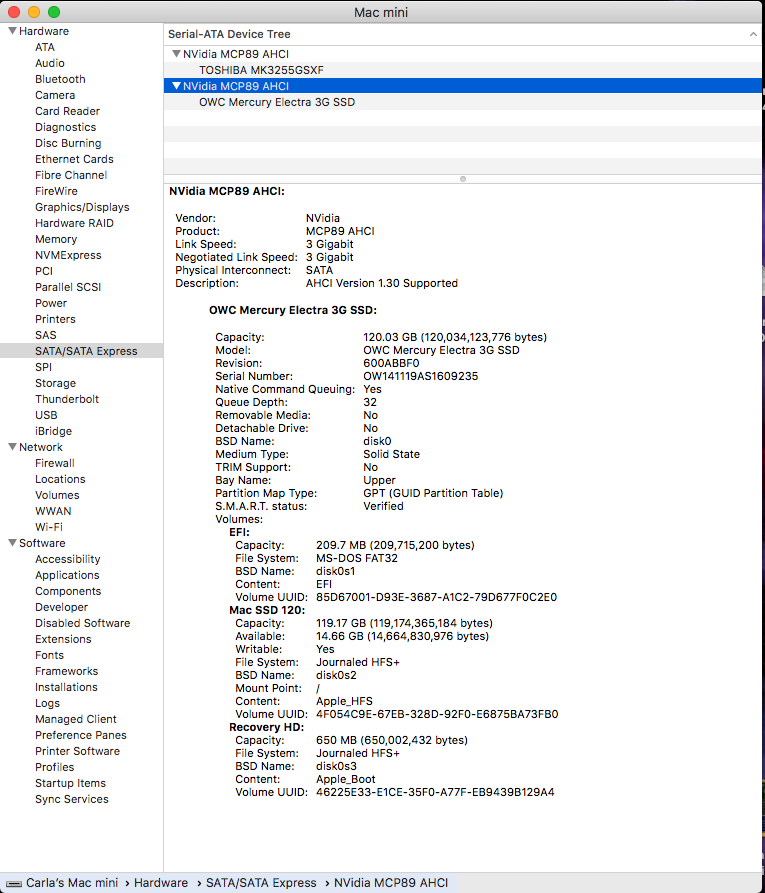Open Bluetooth hardware info
765x893 pixels.
pyautogui.click(x=60, y=79)
